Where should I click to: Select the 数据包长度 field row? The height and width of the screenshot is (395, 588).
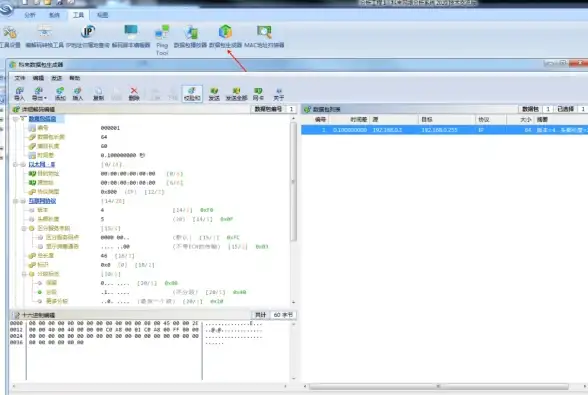pos(51,137)
